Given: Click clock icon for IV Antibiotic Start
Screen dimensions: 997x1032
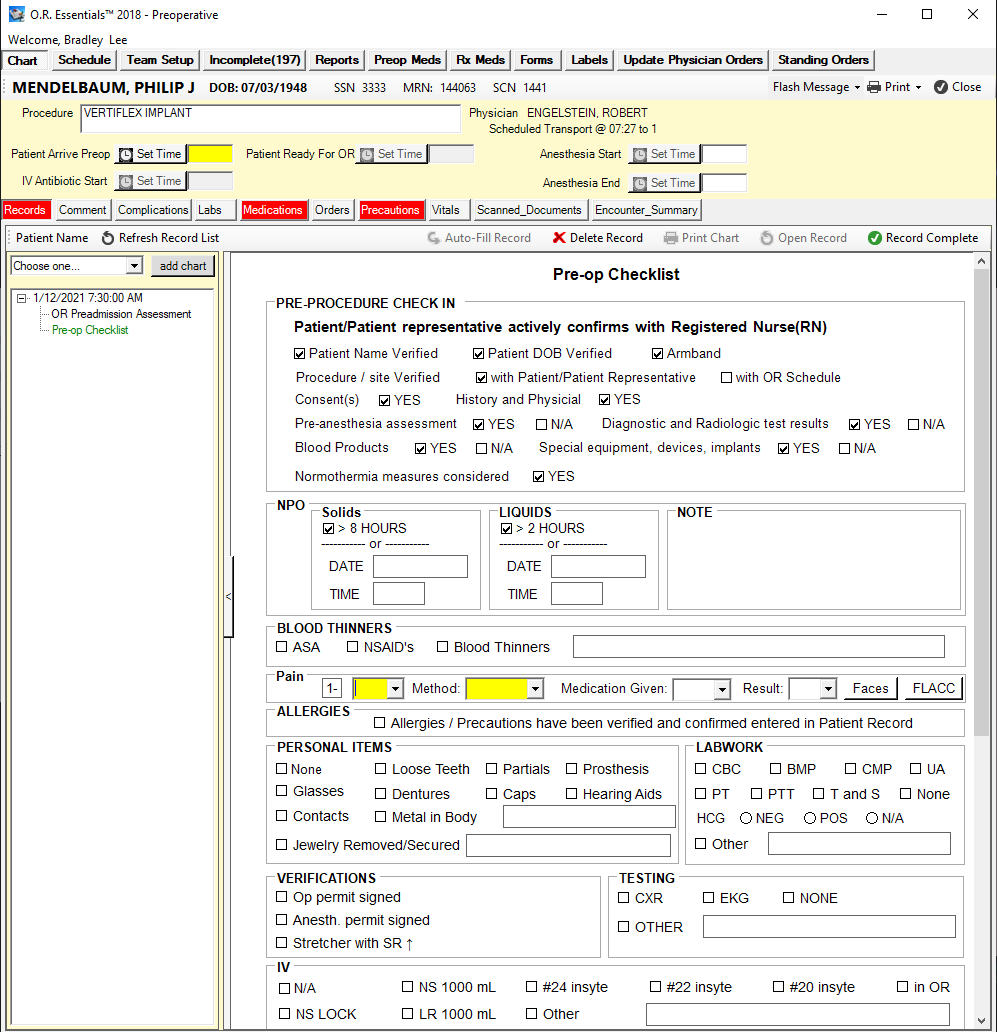Looking at the screenshot, I should [126, 182].
